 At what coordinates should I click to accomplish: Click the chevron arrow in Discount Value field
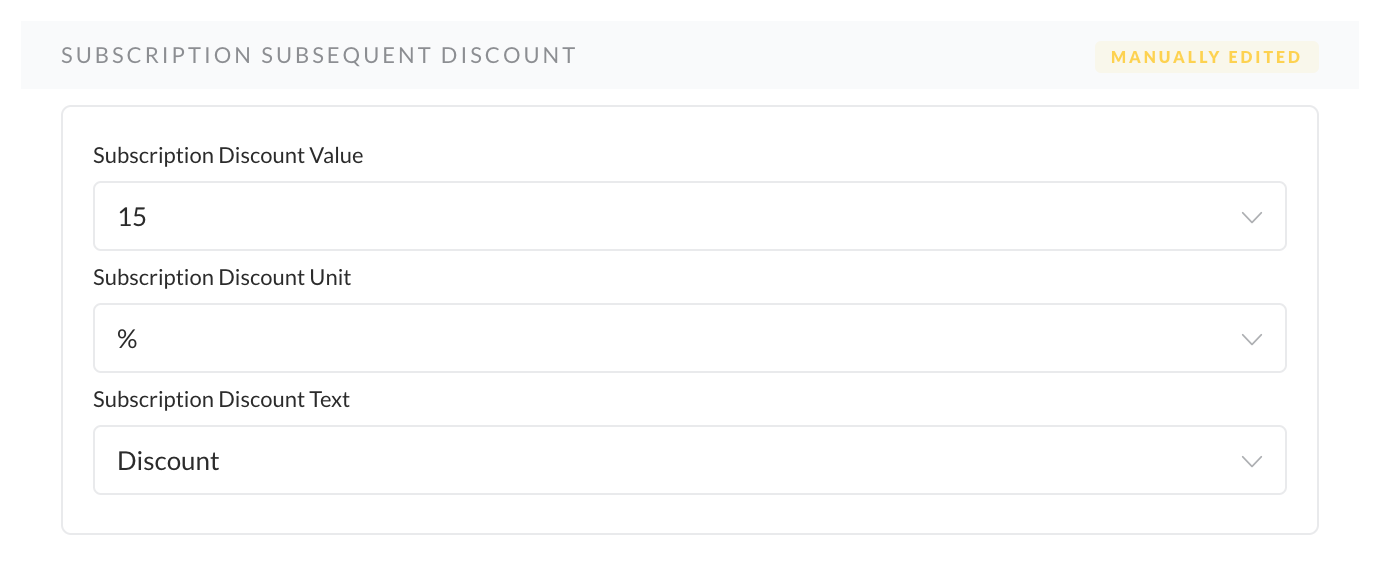coord(1251,217)
